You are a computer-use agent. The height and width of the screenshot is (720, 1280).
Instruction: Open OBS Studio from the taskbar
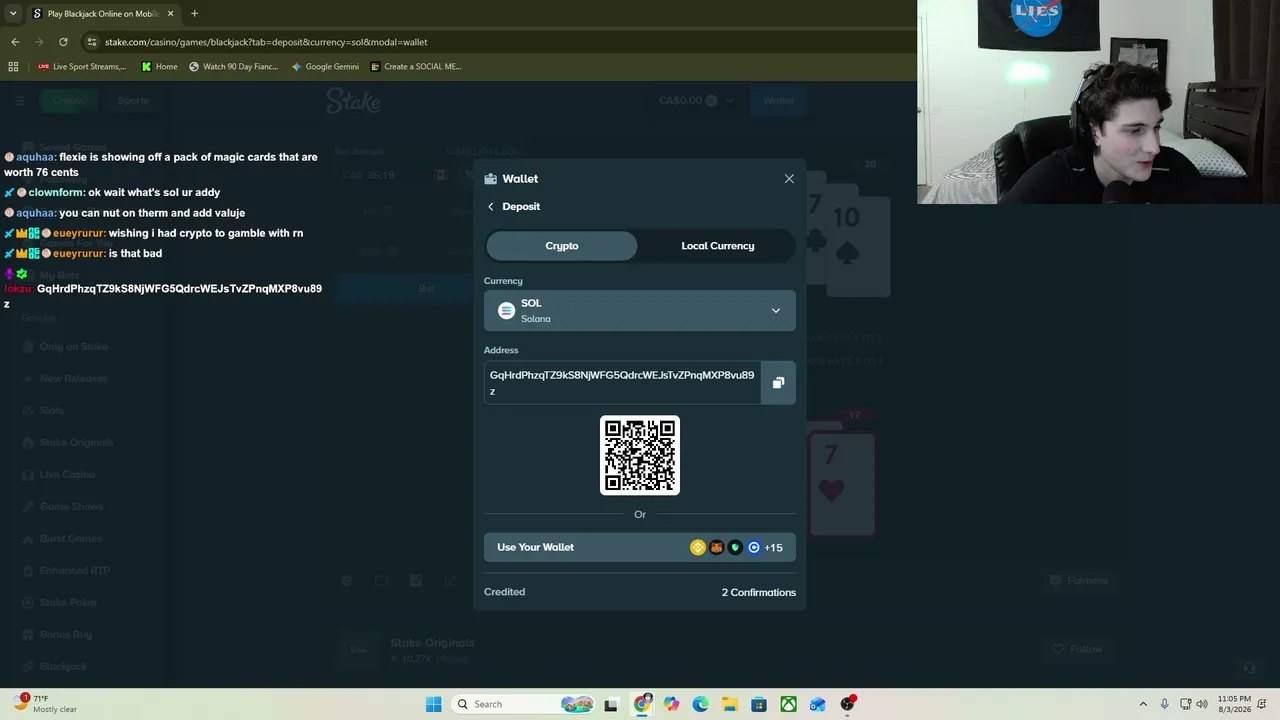pos(847,704)
